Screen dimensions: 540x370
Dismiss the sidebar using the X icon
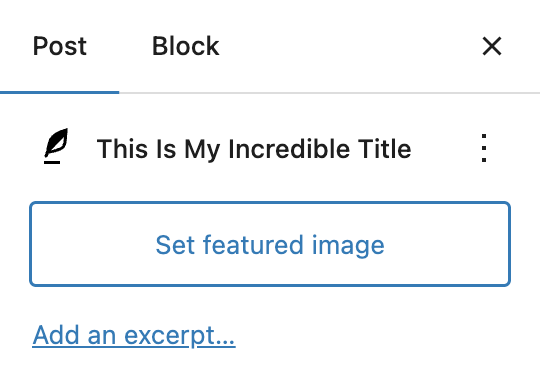491,46
